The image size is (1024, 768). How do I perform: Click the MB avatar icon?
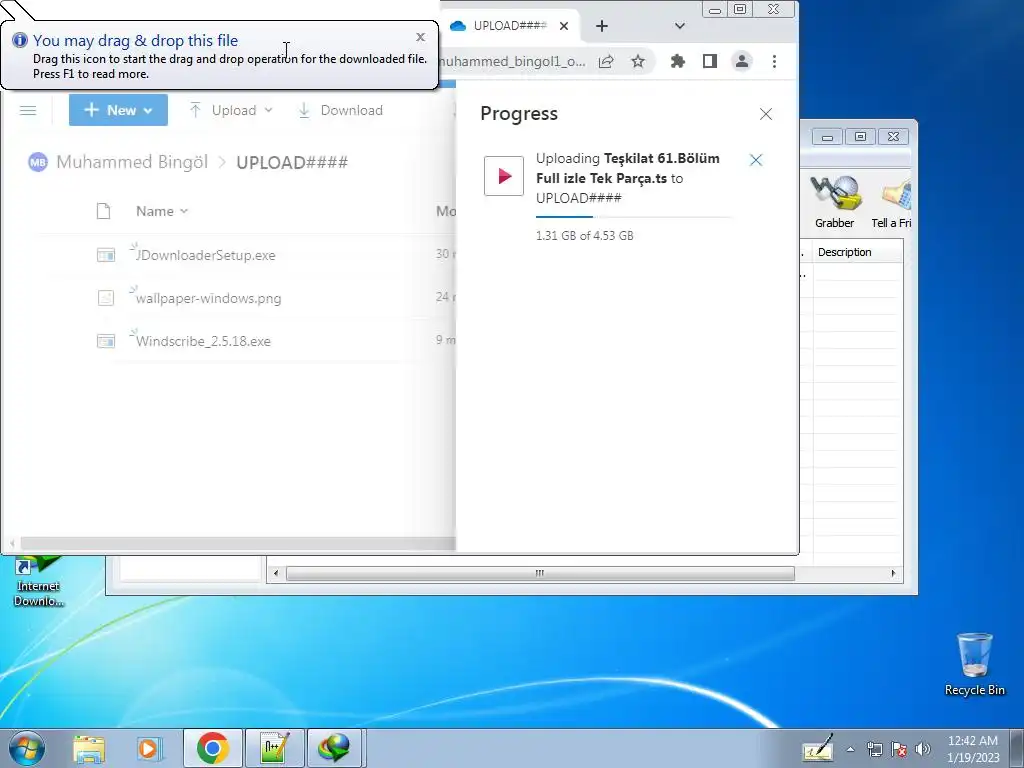(x=38, y=162)
